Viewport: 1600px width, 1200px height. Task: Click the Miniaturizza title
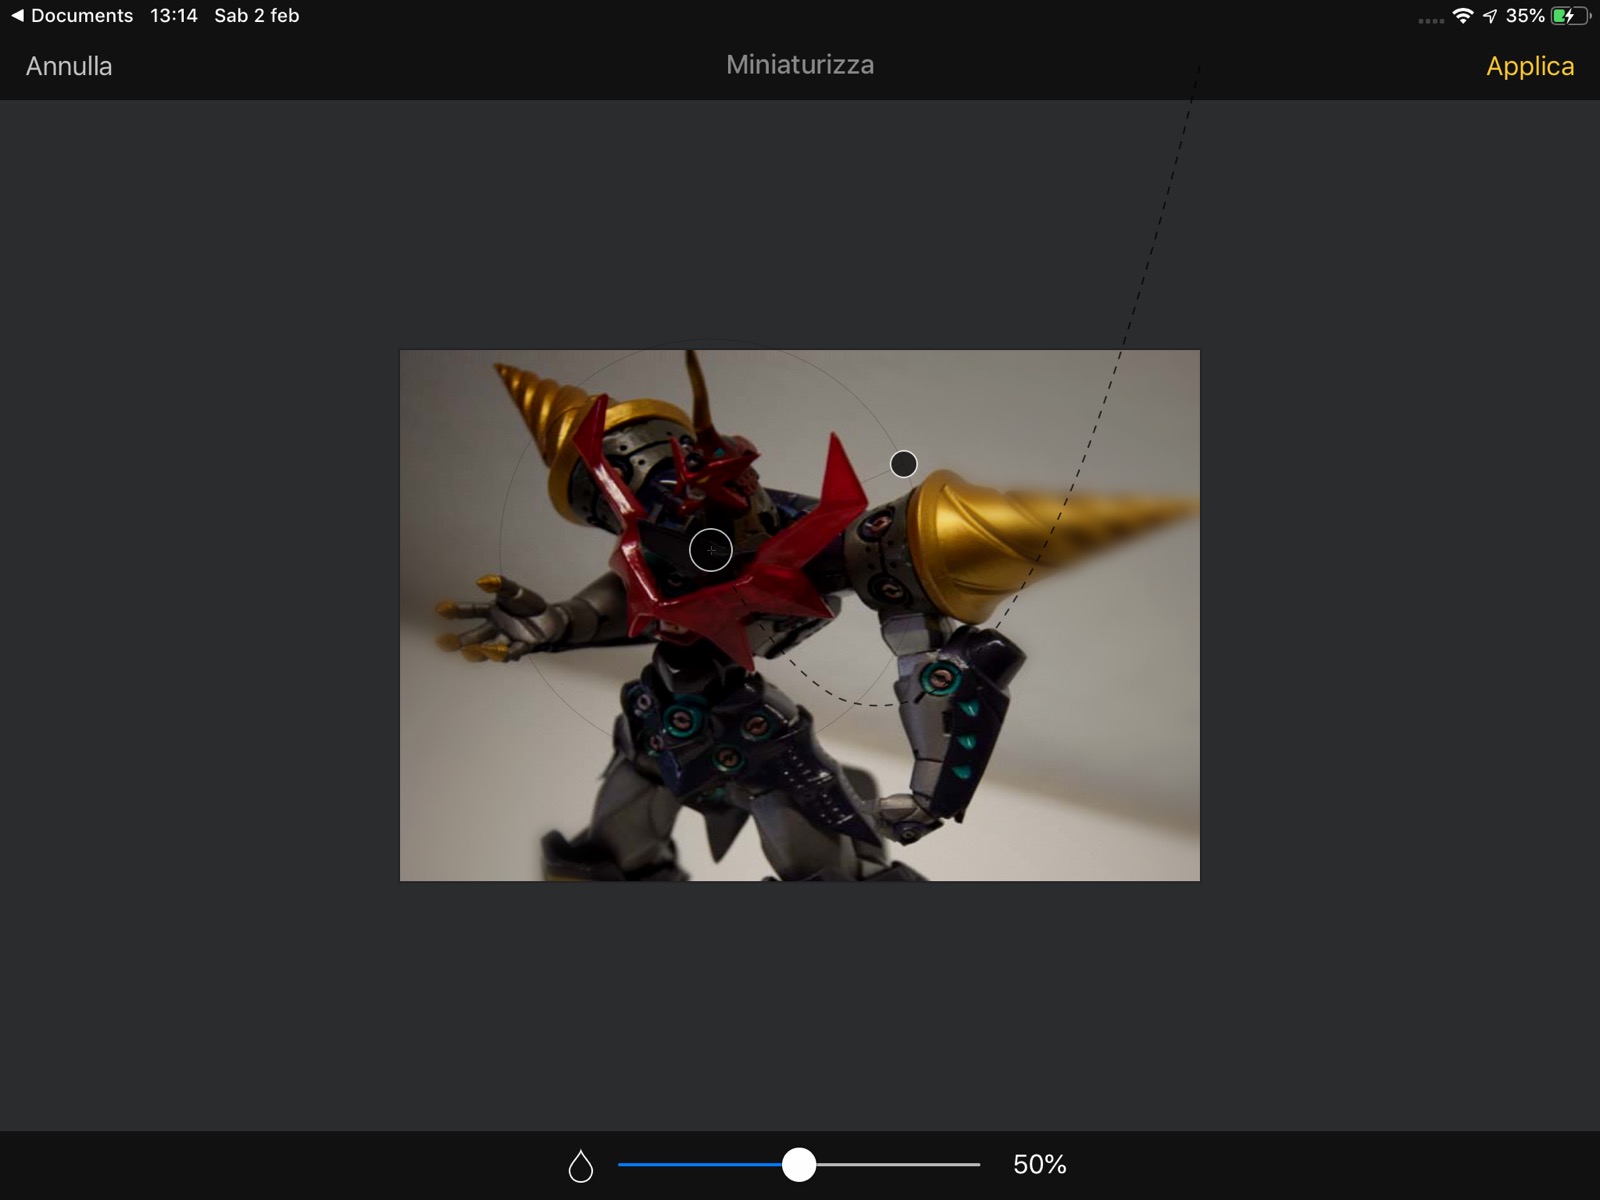pos(800,65)
